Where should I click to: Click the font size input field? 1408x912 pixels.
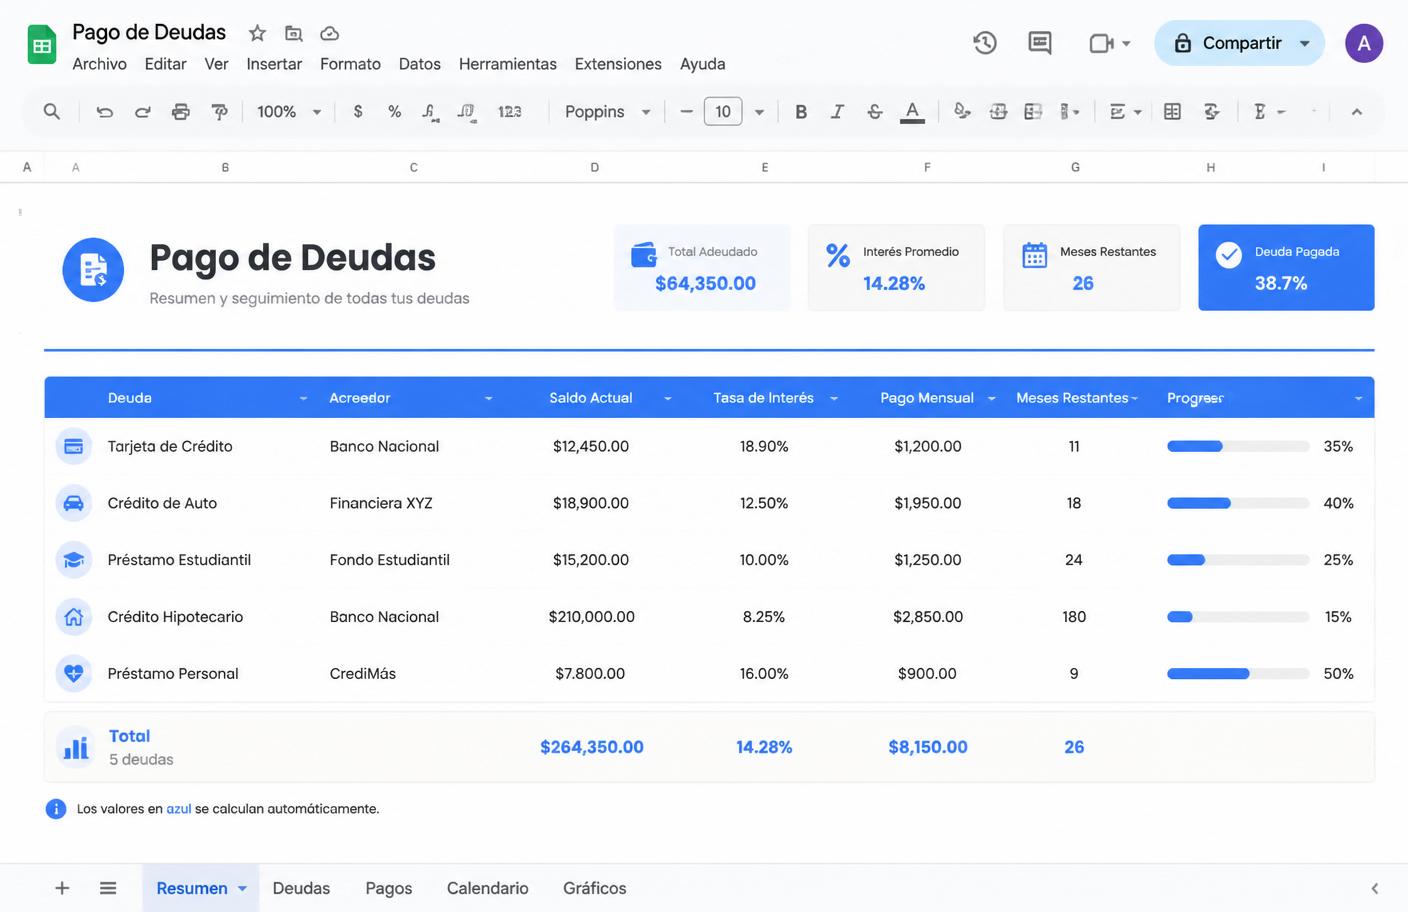pyautogui.click(x=723, y=112)
